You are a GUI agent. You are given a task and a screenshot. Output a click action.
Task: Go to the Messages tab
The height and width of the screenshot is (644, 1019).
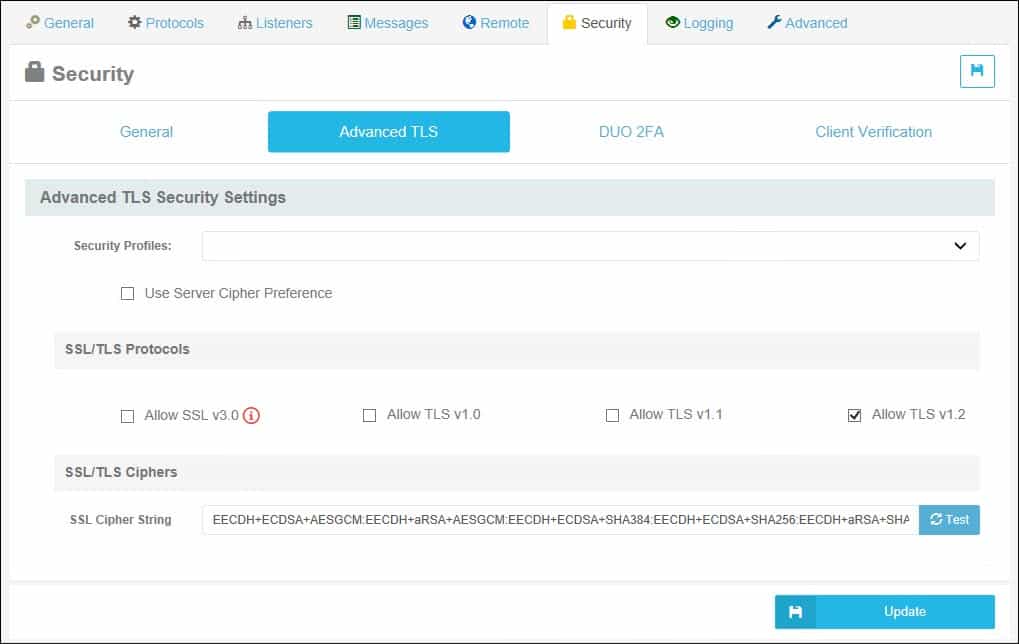387,23
